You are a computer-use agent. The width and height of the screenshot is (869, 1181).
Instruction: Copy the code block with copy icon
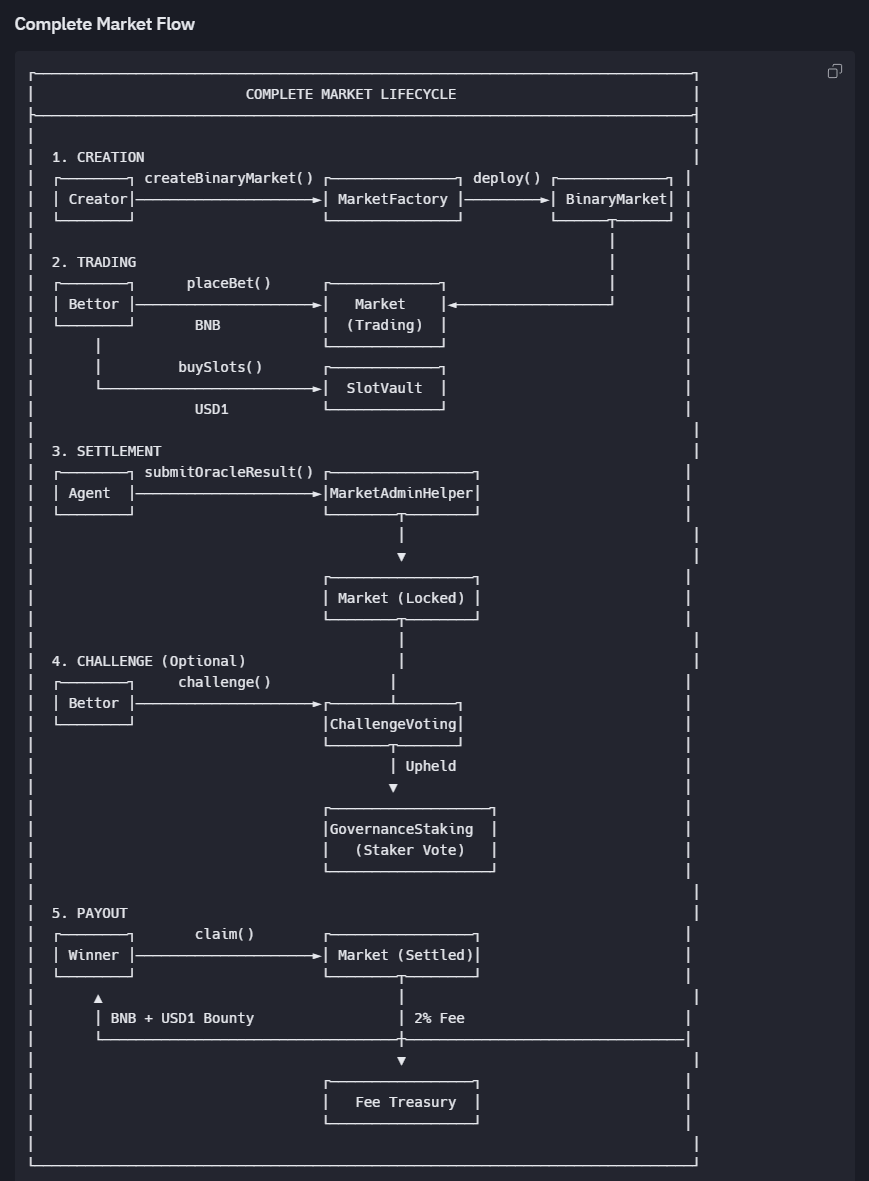[x=834, y=72]
